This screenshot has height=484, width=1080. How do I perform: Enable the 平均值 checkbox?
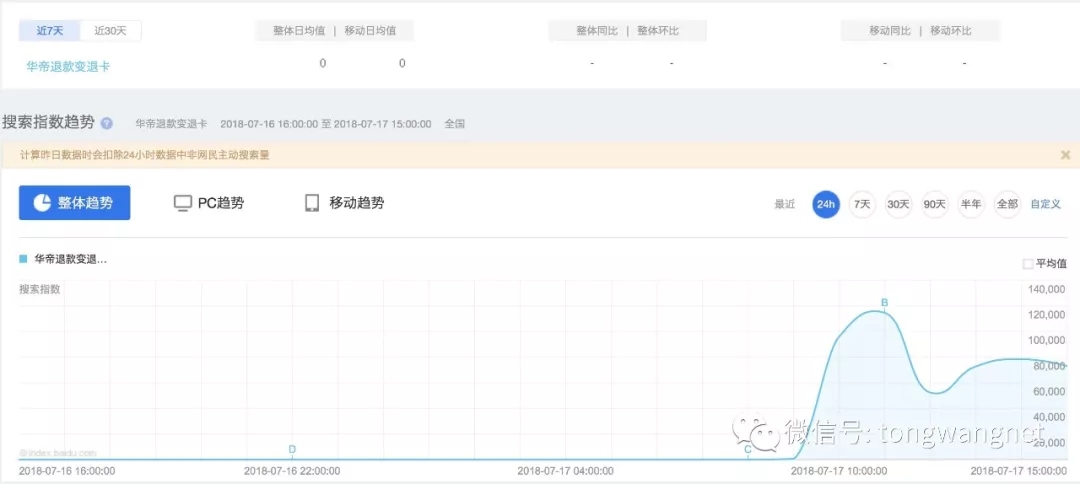[x=1028, y=264]
